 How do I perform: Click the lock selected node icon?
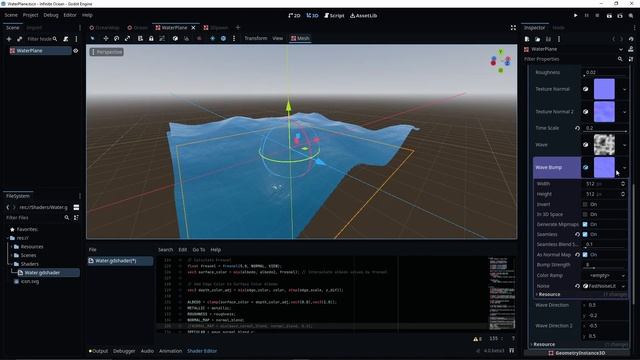(x=151, y=38)
